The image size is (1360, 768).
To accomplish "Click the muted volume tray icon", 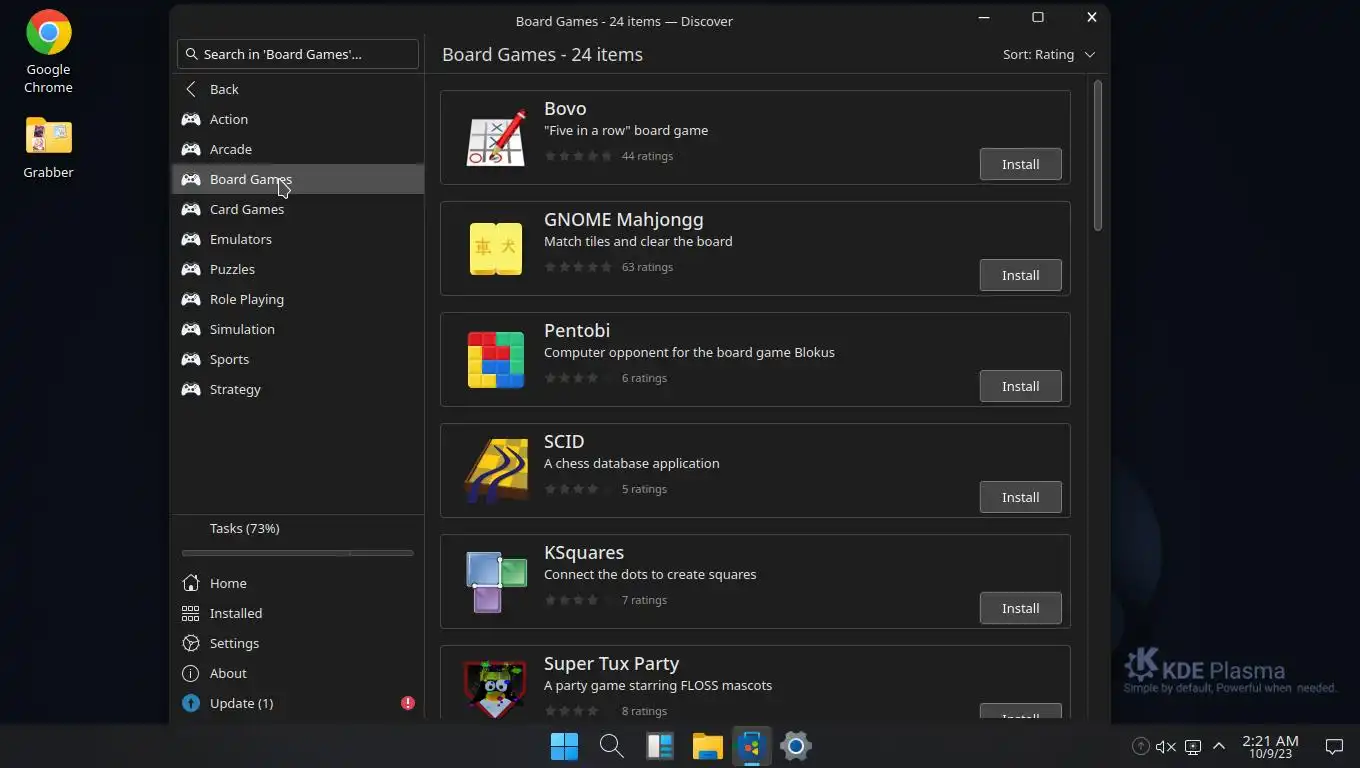I will tap(1166, 746).
